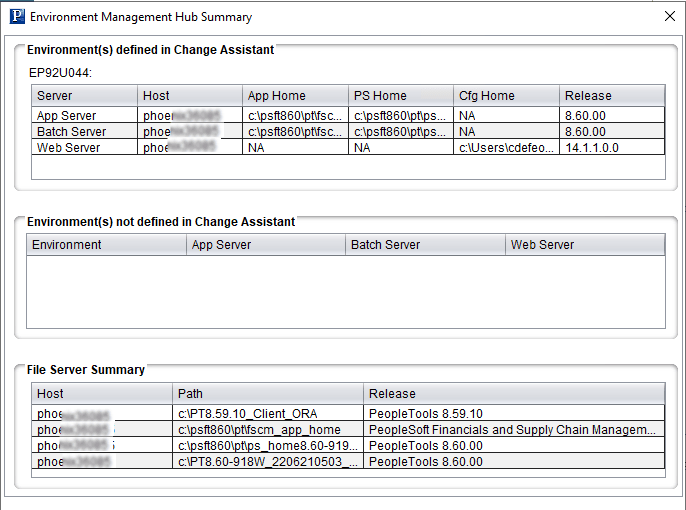Click the Environment column header

106,245
